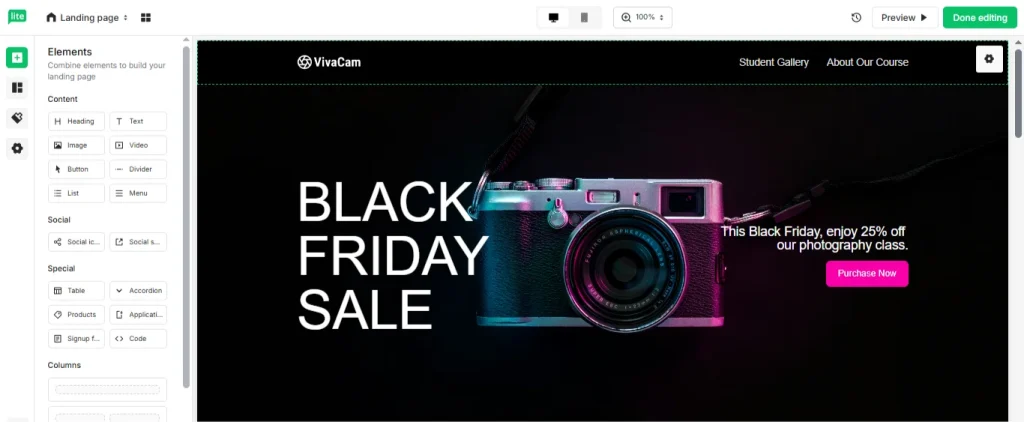Screen dimensions: 1024x422
Task: Click the Purchase Now pink button
Action: click(867, 274)
